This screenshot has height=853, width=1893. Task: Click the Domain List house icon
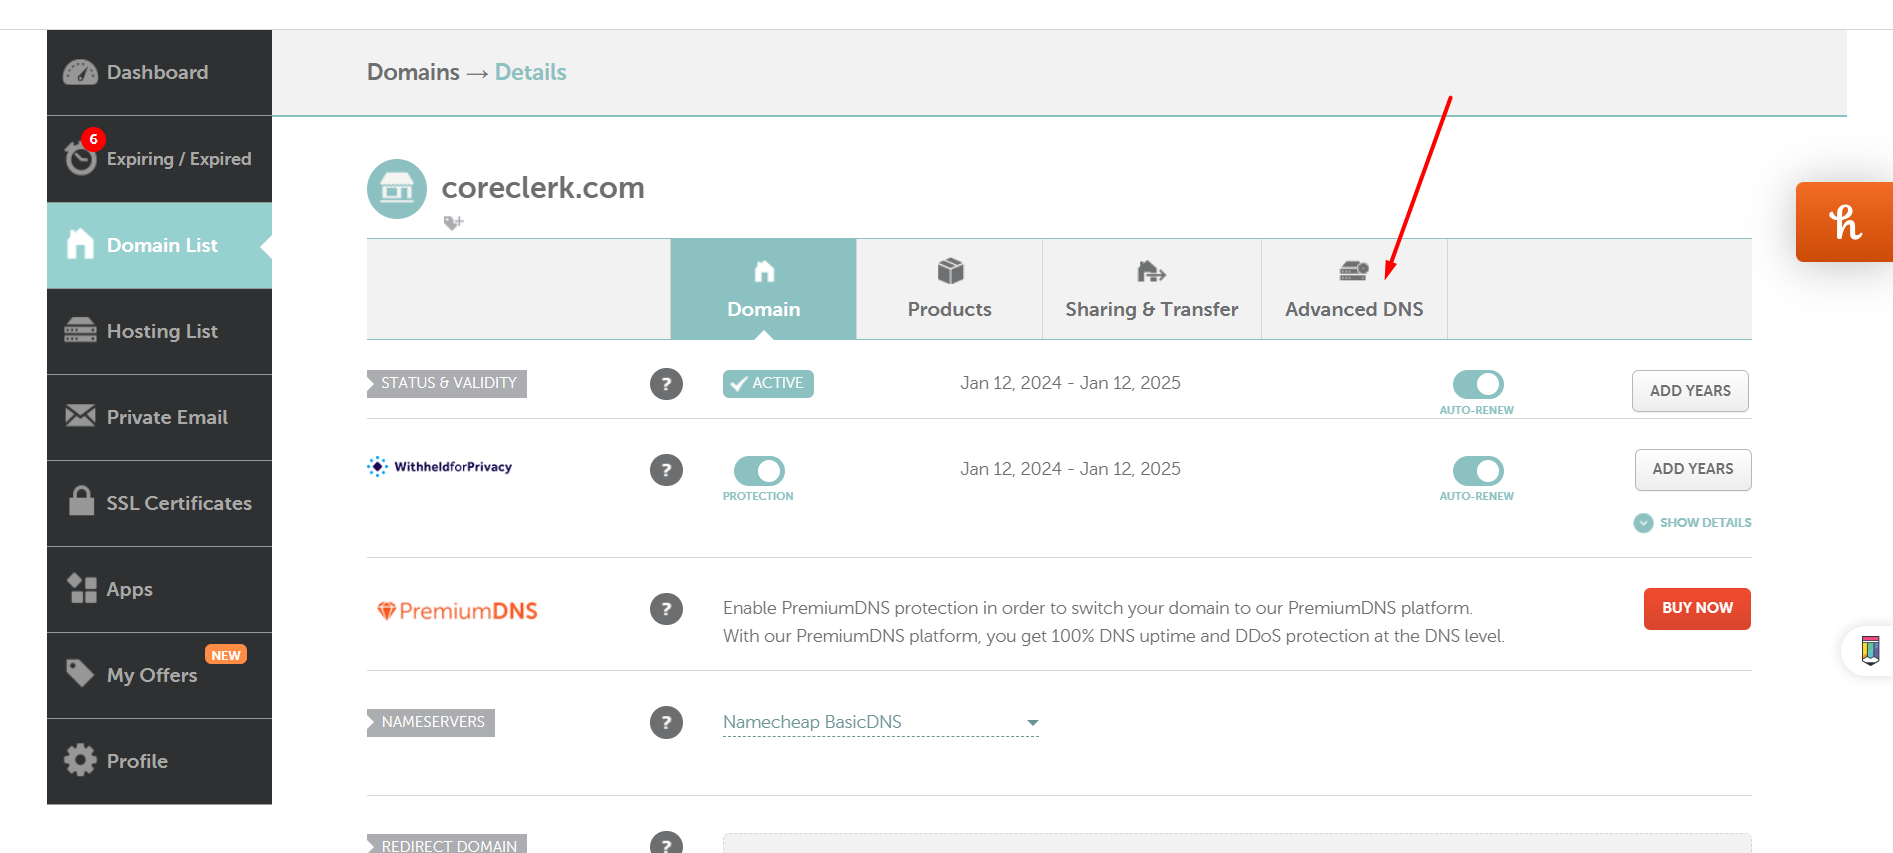(80, 244)
